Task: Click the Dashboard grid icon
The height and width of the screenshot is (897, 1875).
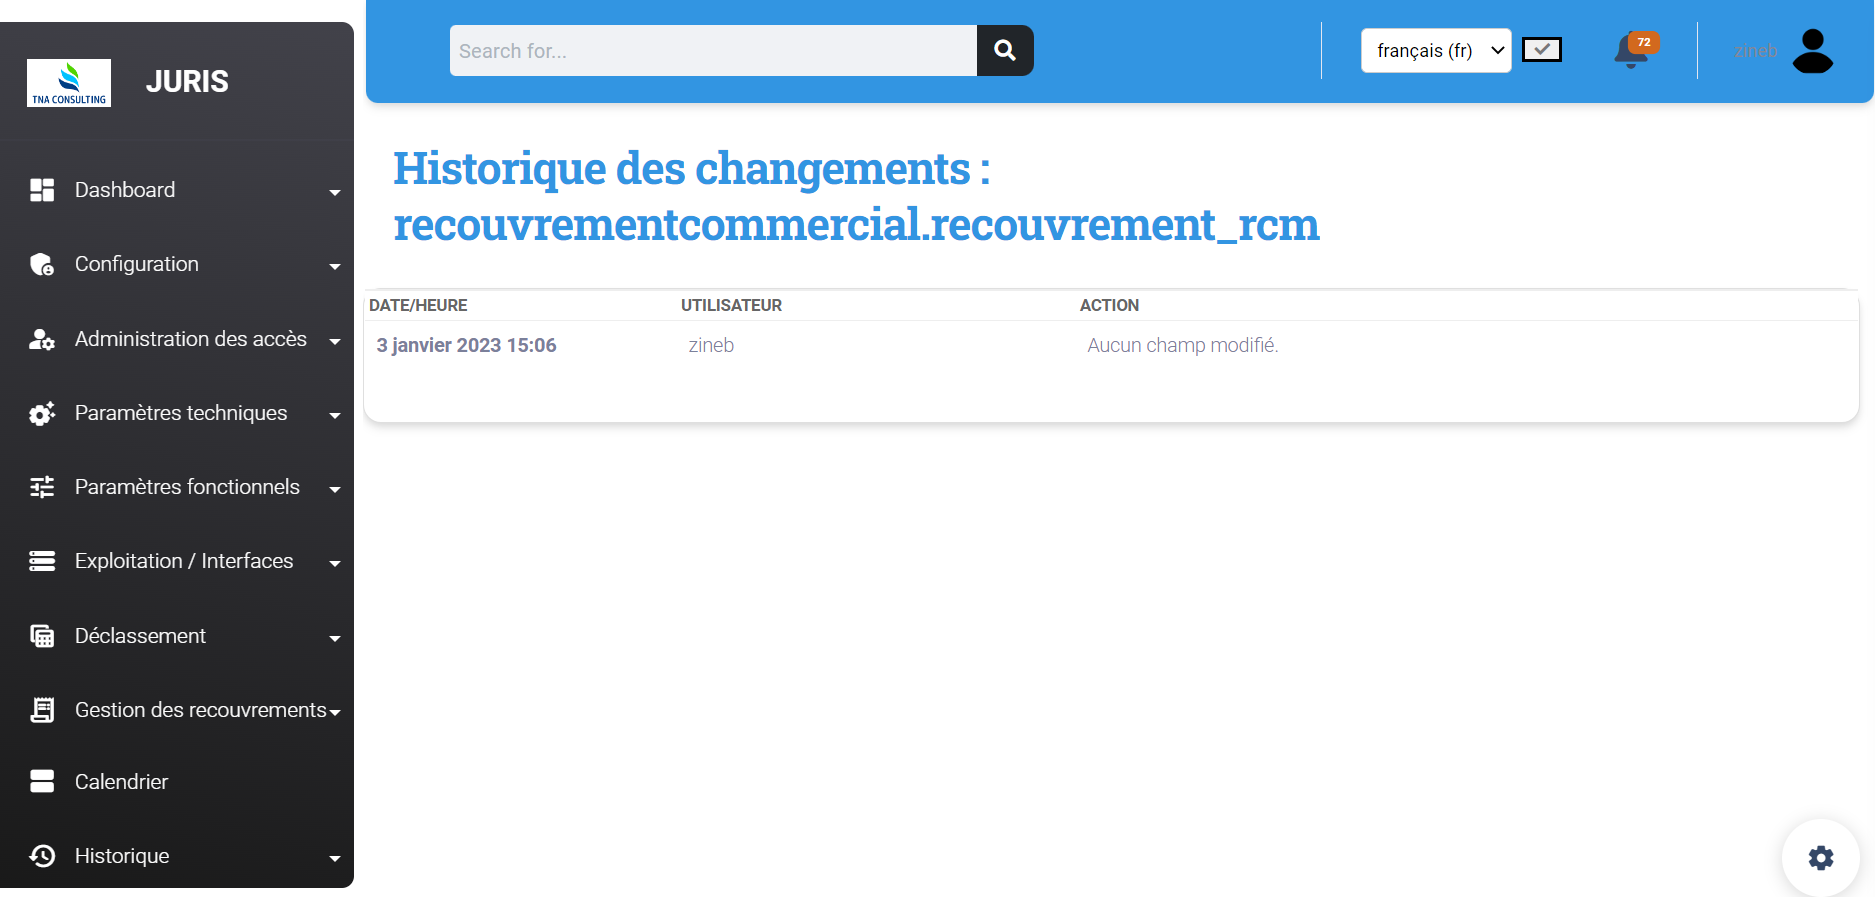Action: point(42,190)
